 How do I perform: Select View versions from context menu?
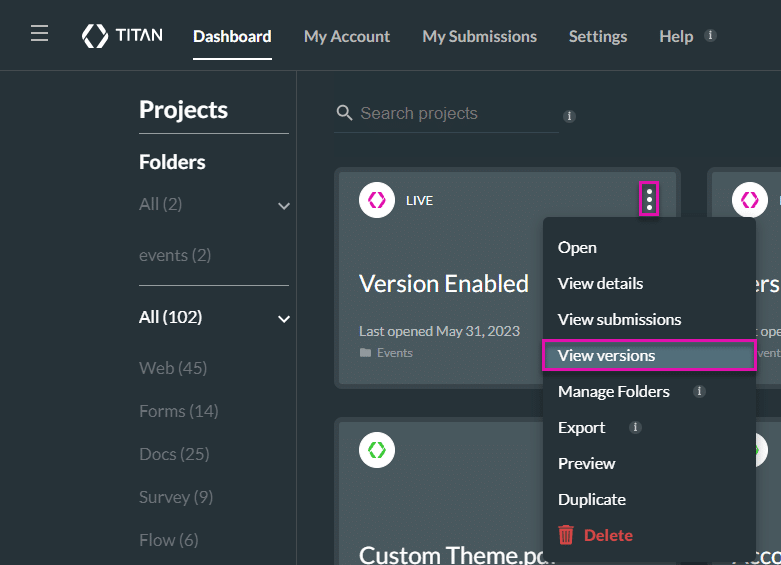pos(606,355)
